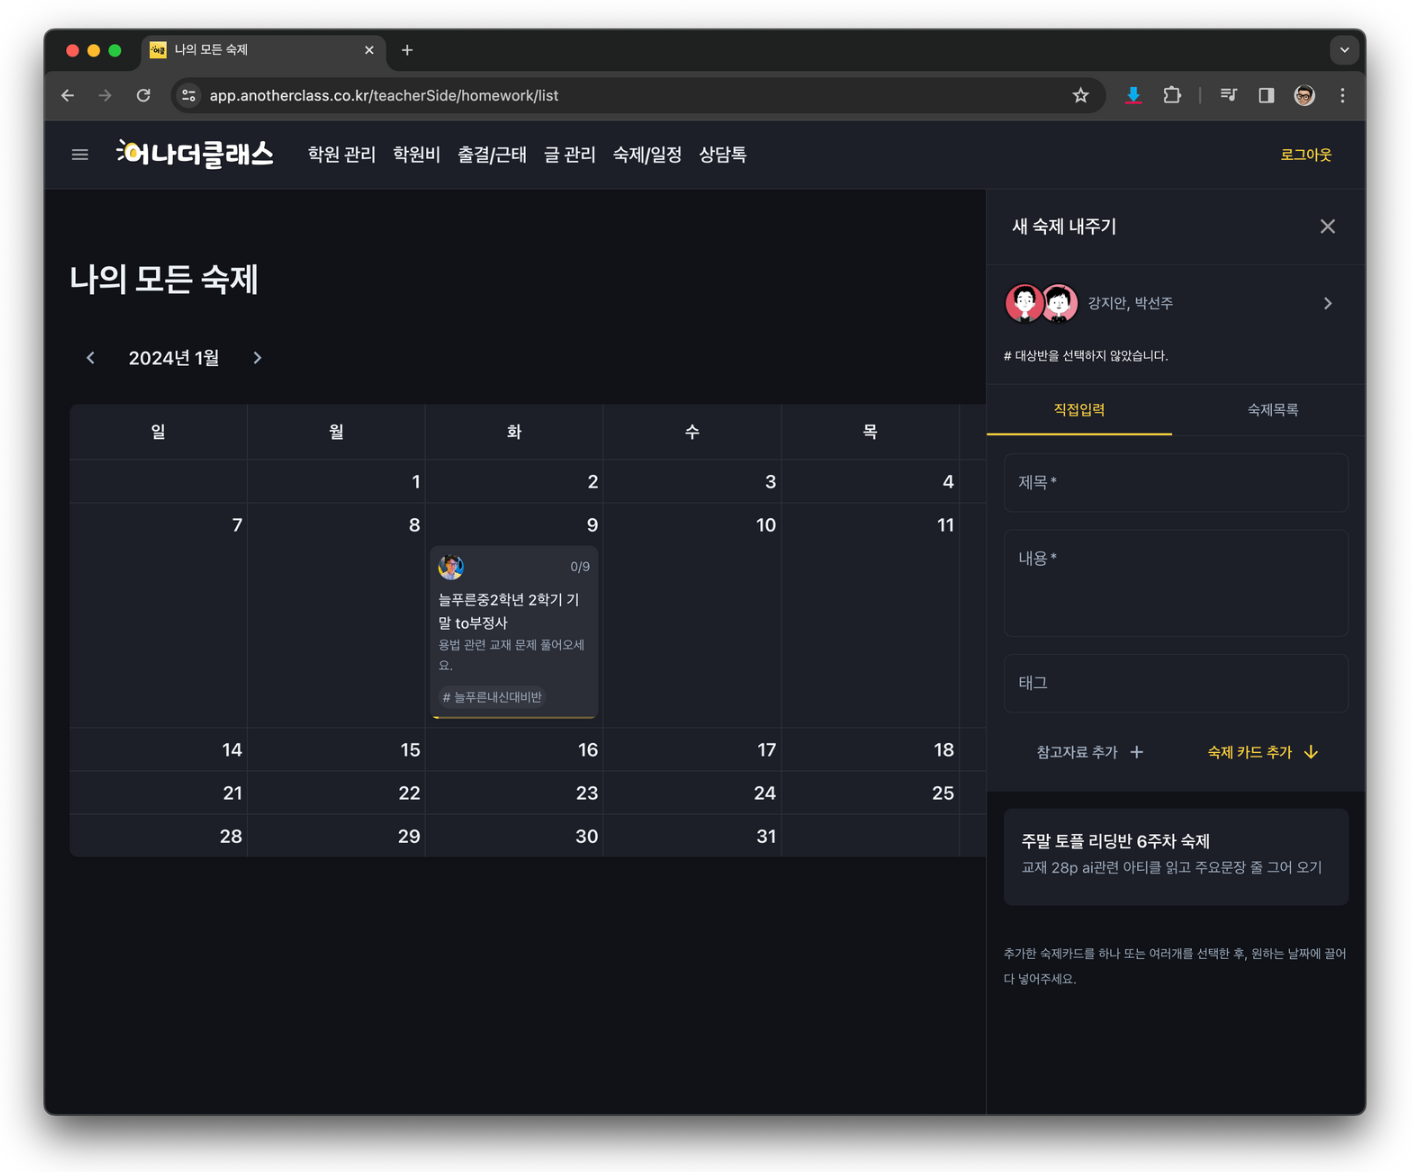Open the hamburger side menu
Image resolution: width=1412 pixels, height=1172 pixels.
(80, 155)
